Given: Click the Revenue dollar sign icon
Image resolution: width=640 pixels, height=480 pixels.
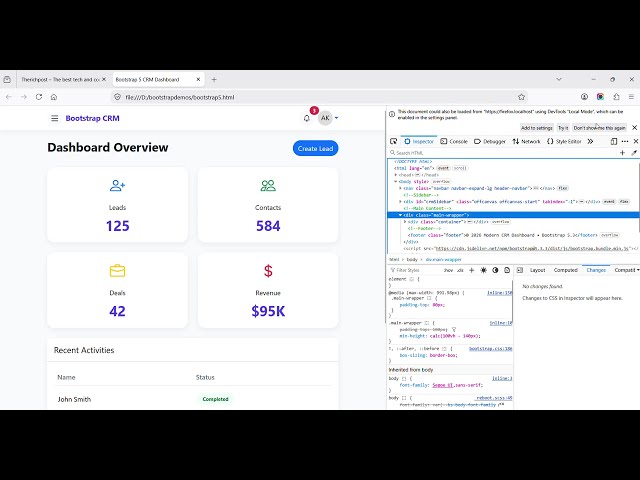Looking at the screenshot, I should 268,271.
